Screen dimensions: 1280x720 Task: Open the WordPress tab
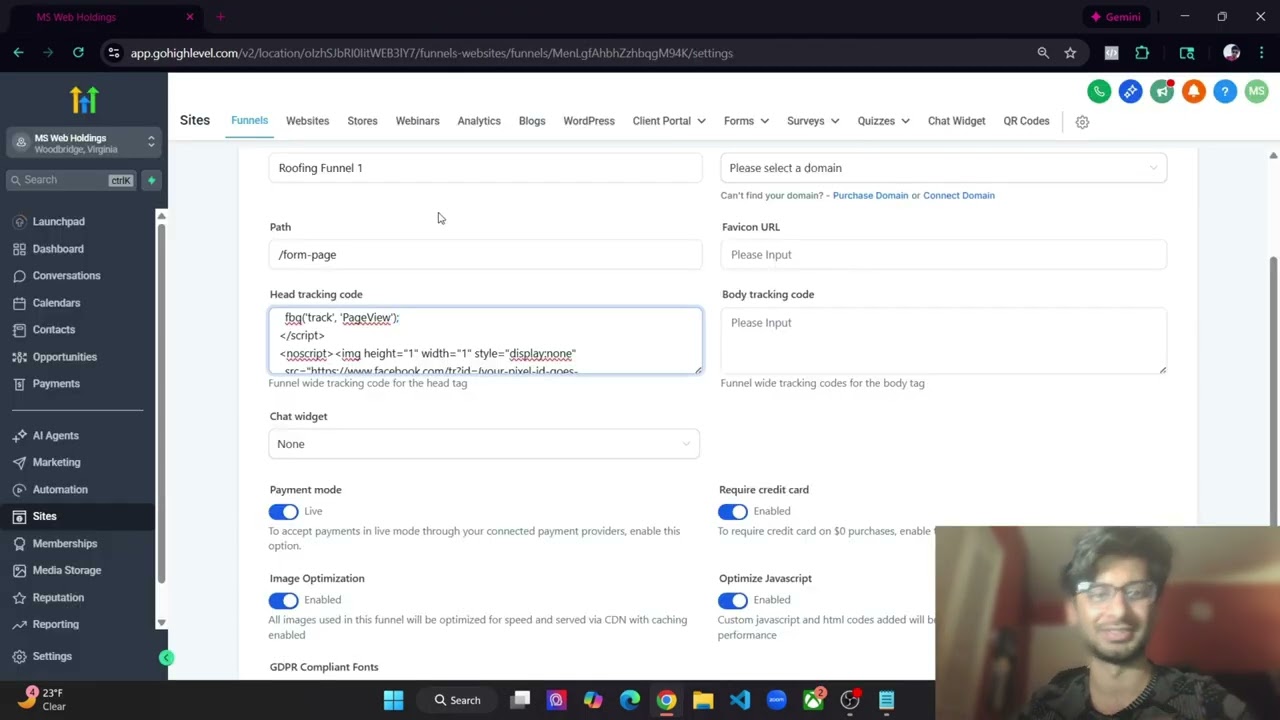point(589,121)
